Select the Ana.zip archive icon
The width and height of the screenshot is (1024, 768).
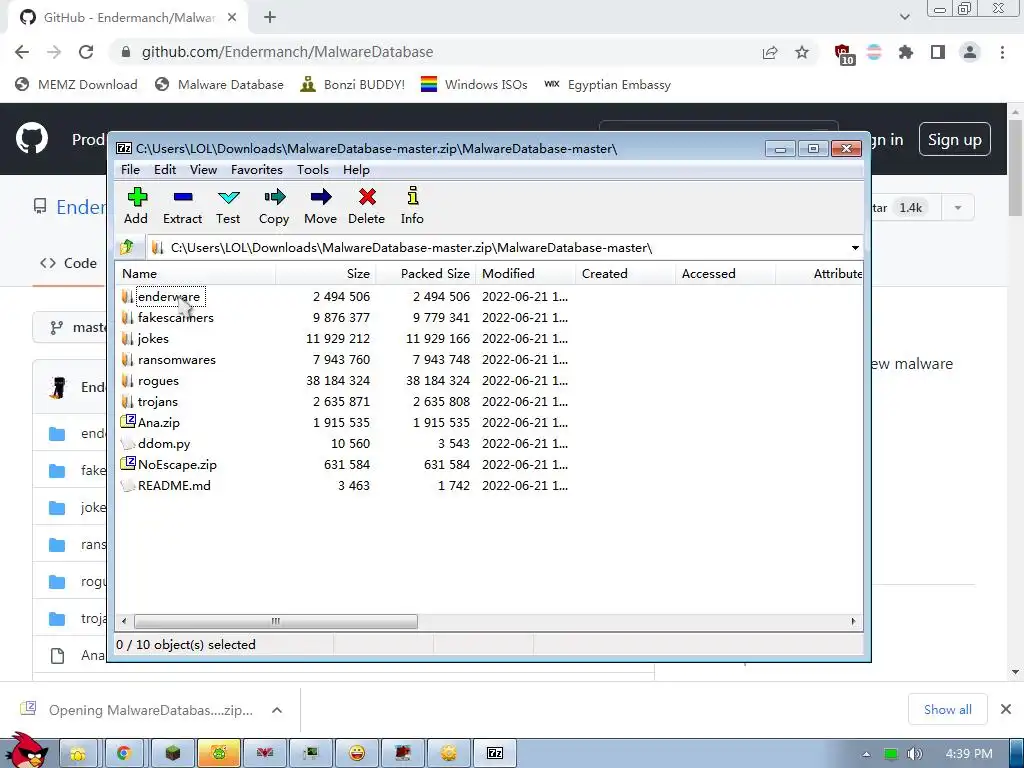pos(128,422)
